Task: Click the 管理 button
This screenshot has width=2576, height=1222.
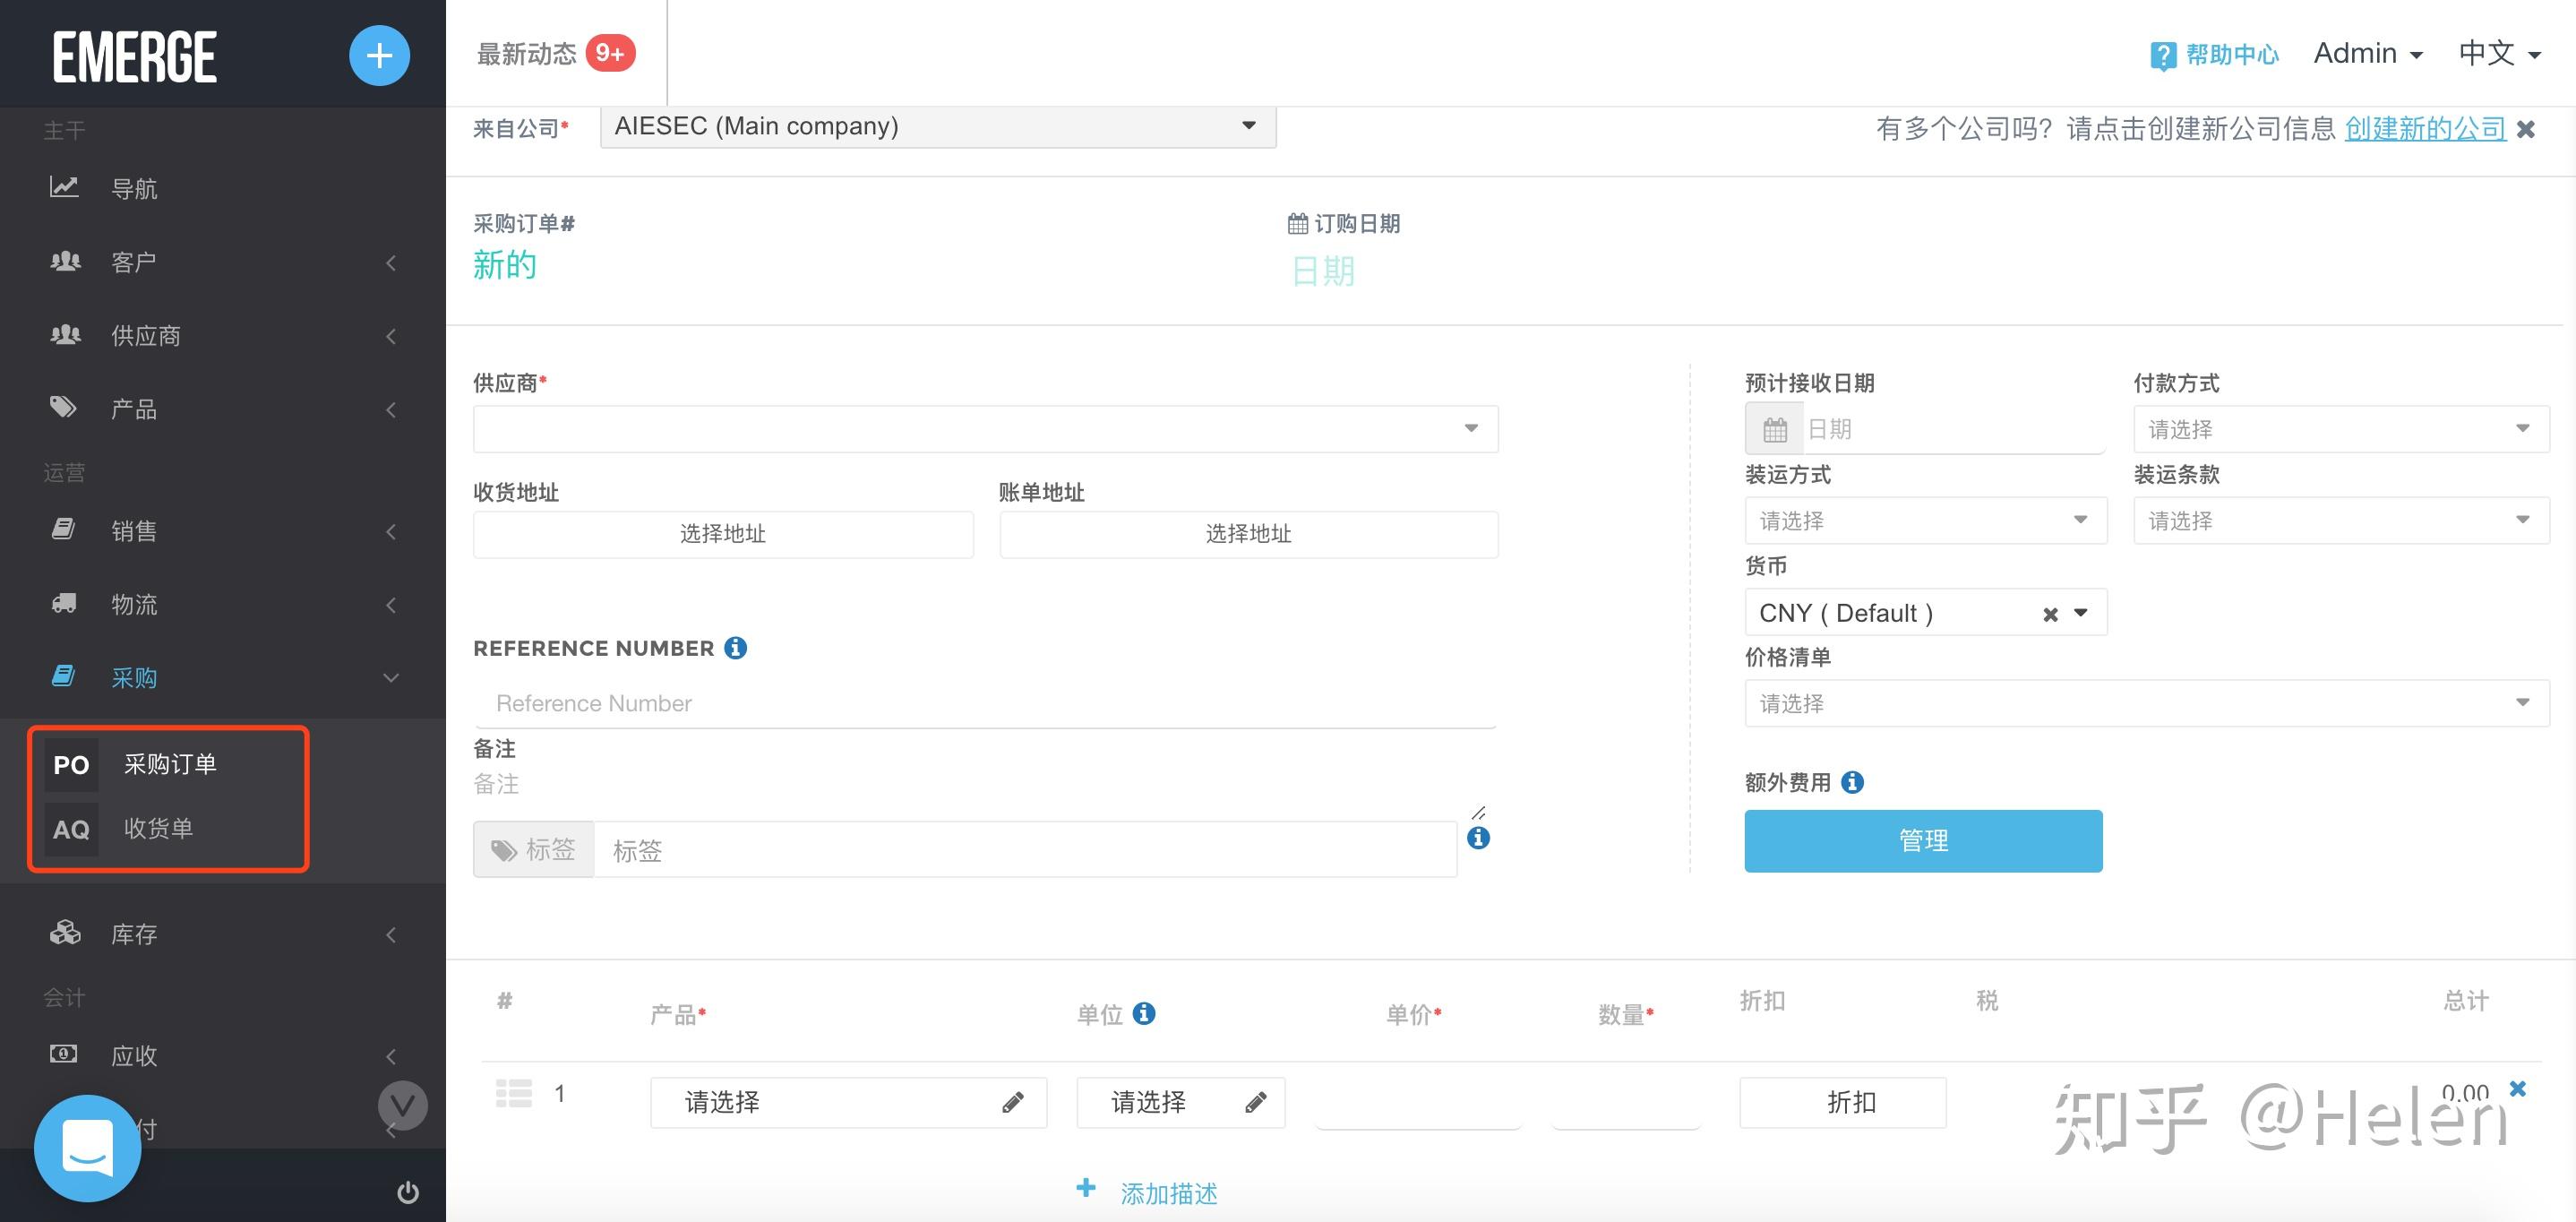Action: coord(1923,841)
